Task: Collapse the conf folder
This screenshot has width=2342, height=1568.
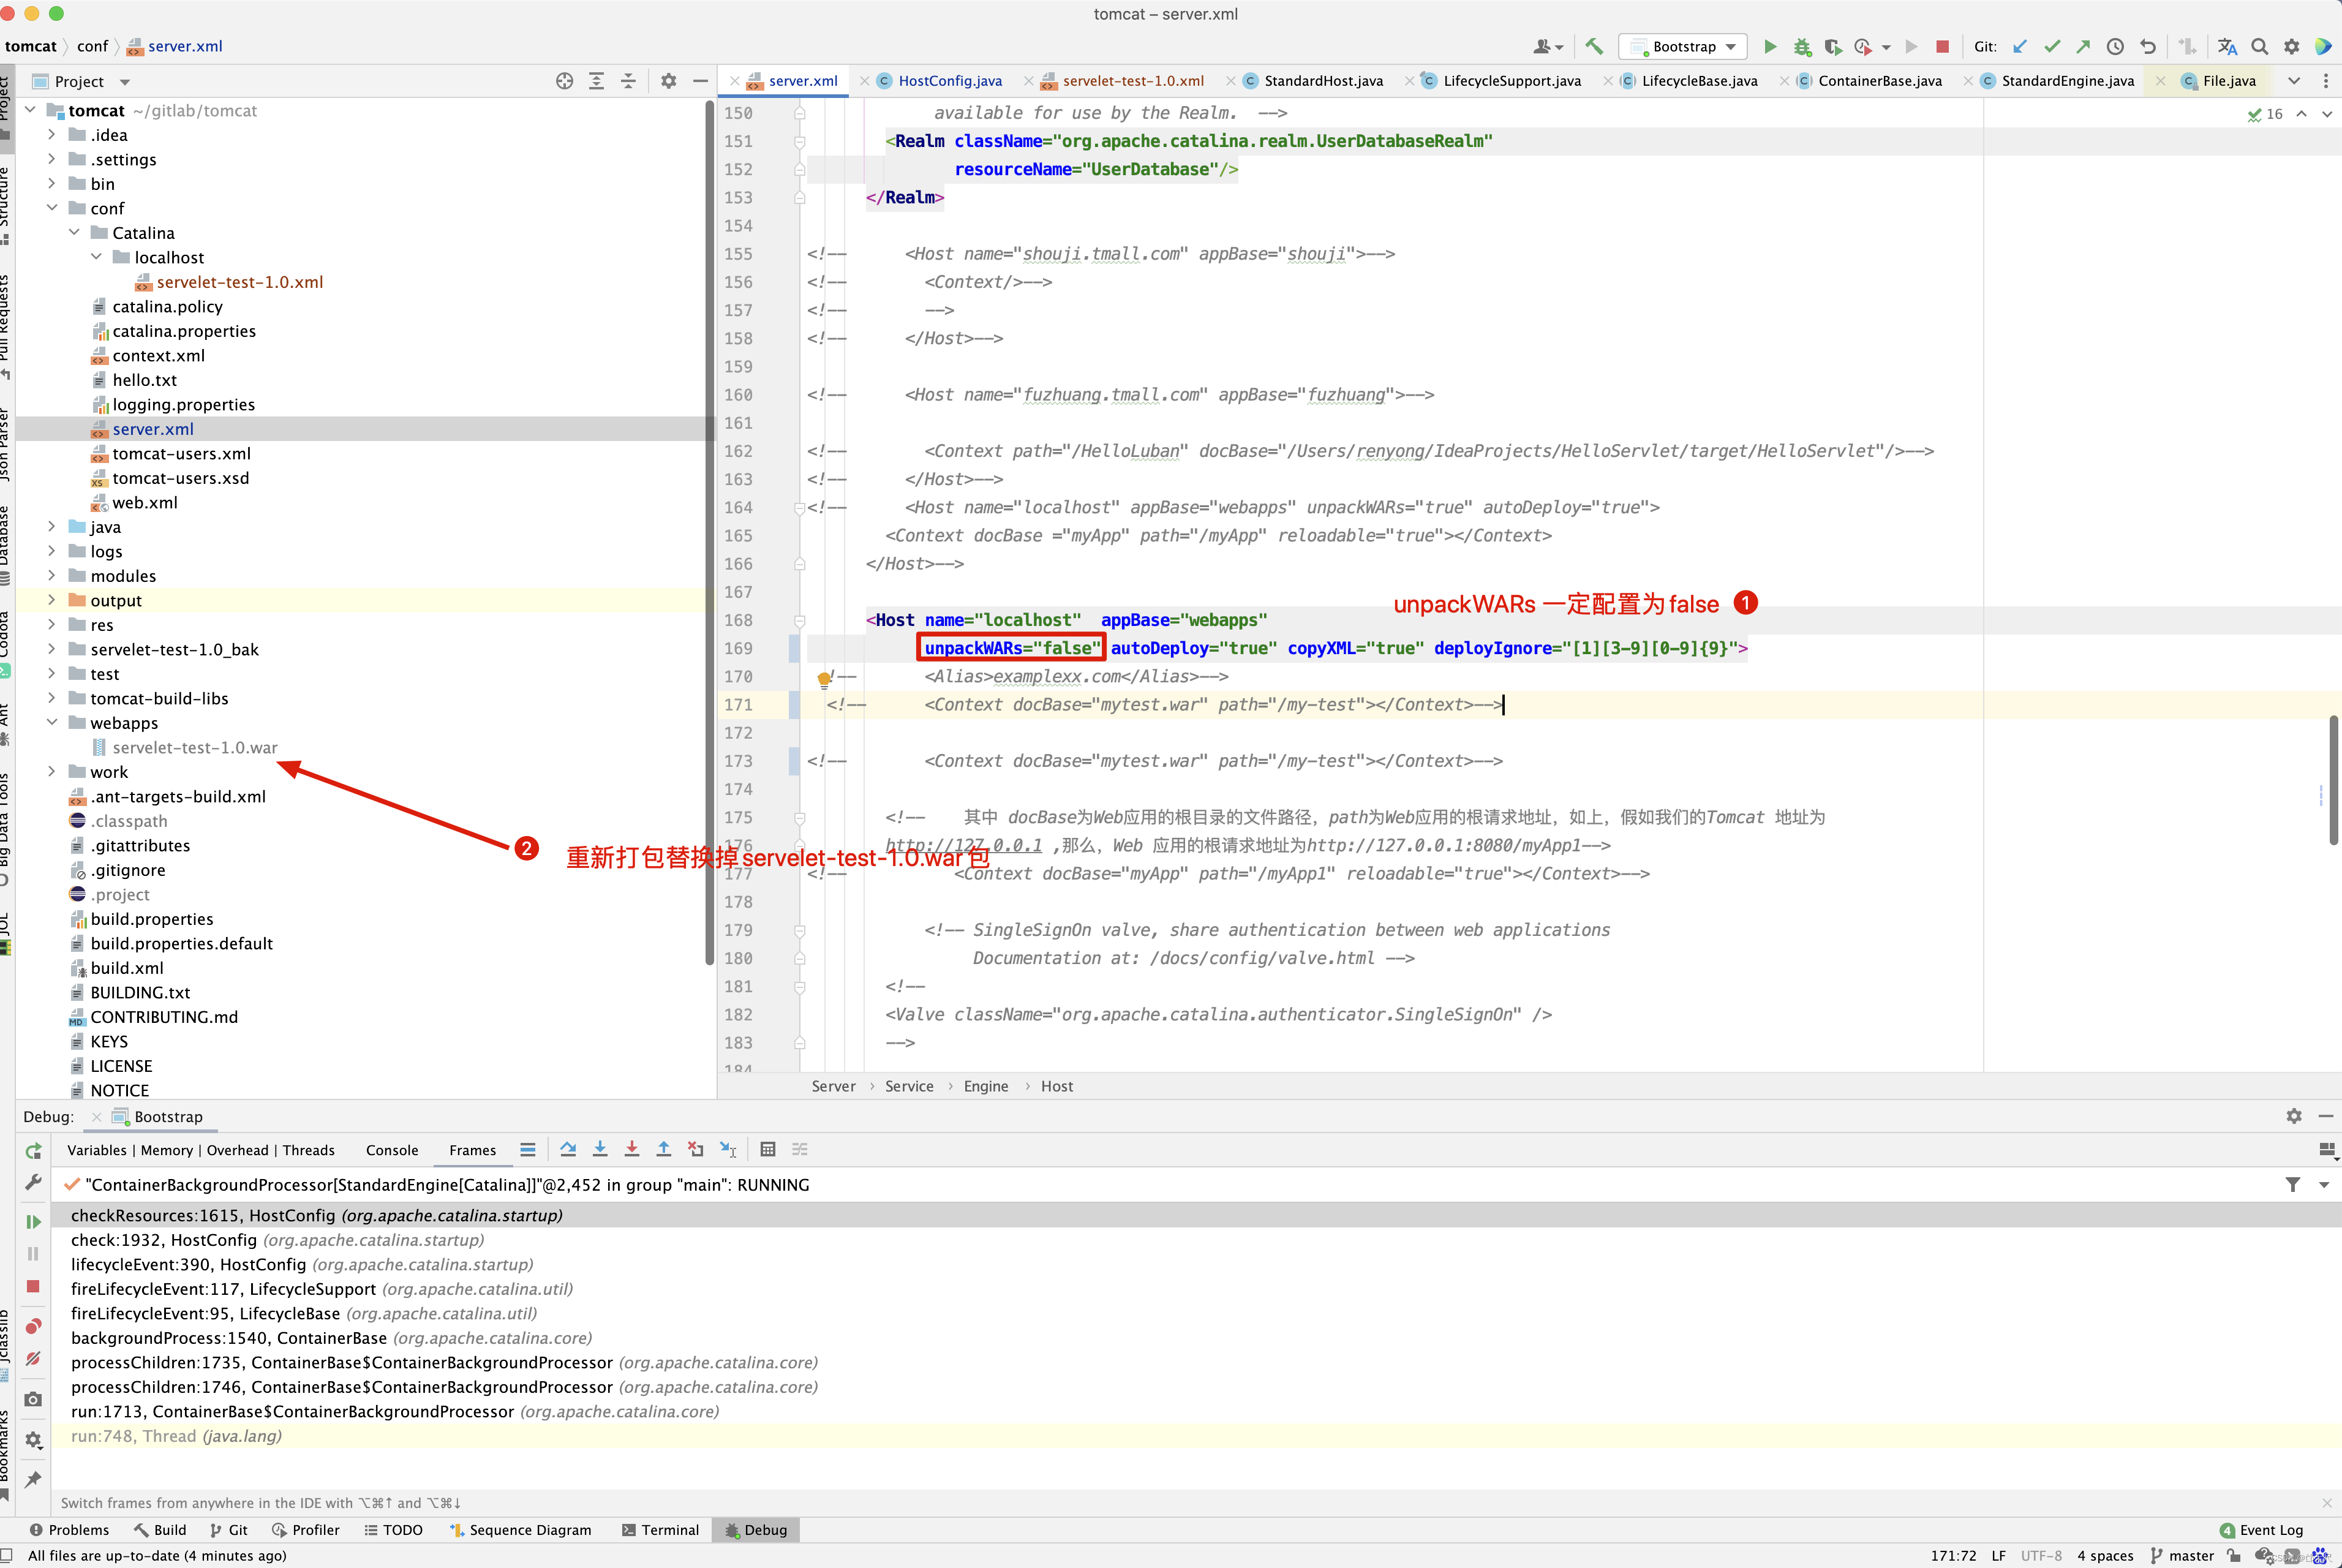Action: point(52,208)
